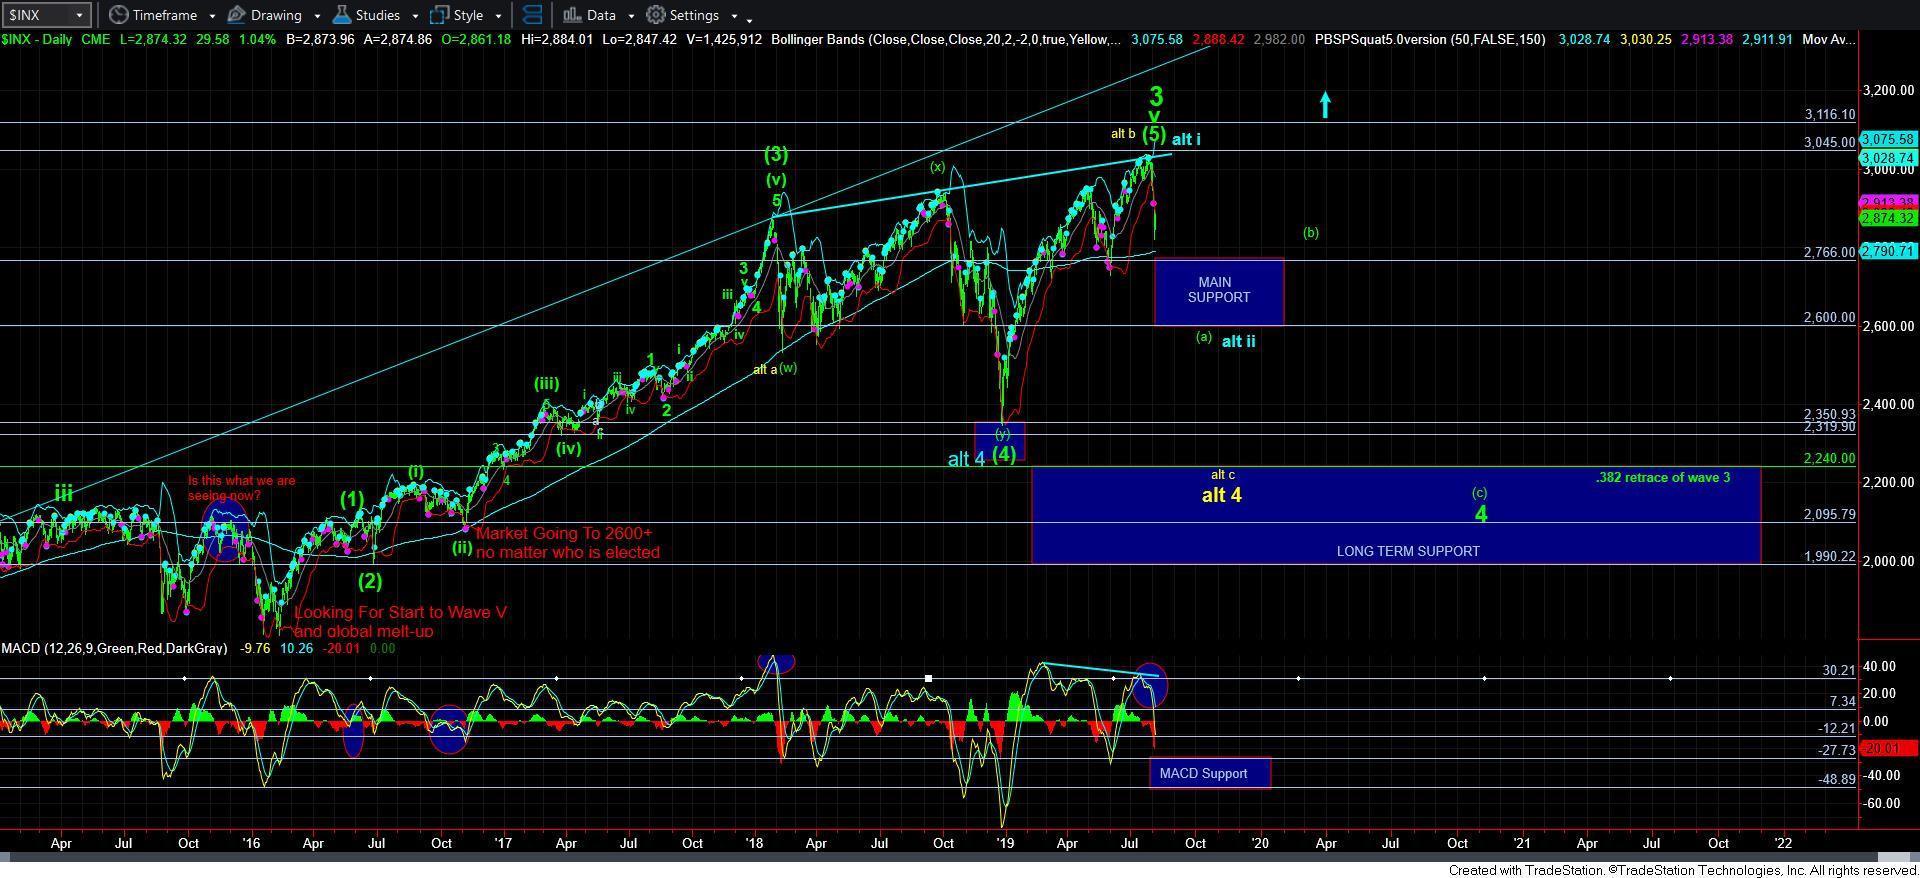Click the Timeframe clock icon

click(x=119, y=15)
